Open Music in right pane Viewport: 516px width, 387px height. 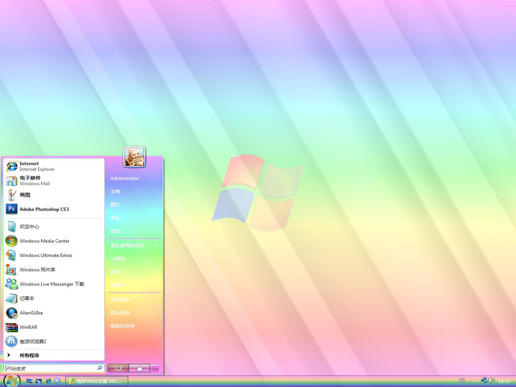(x=134, y=218)
